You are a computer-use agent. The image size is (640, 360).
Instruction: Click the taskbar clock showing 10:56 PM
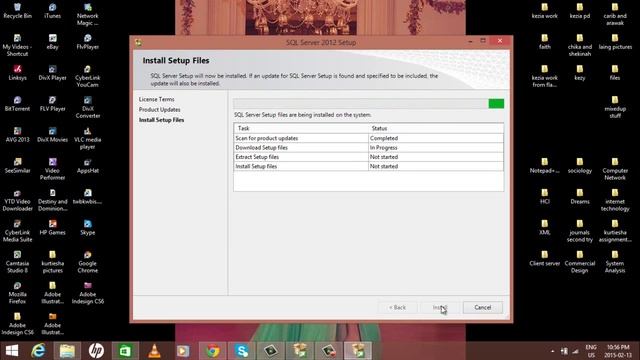click(618, 351)
